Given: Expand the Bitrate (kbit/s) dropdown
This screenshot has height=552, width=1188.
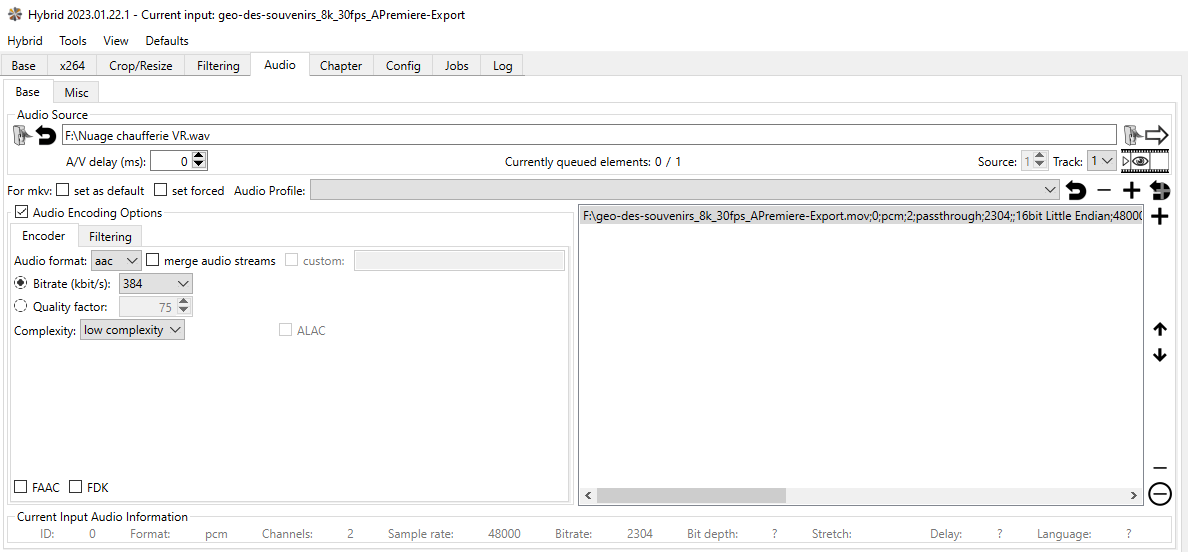Looking at the screenshot, I should point(155,284).
